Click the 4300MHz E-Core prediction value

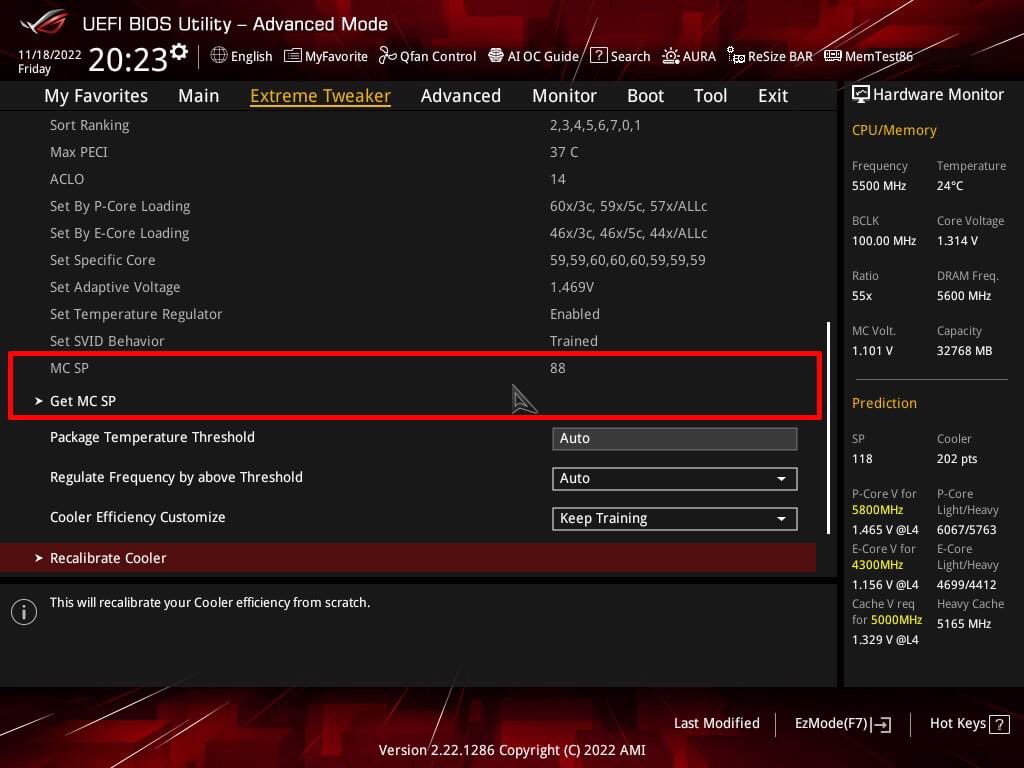tap(877, 565)
